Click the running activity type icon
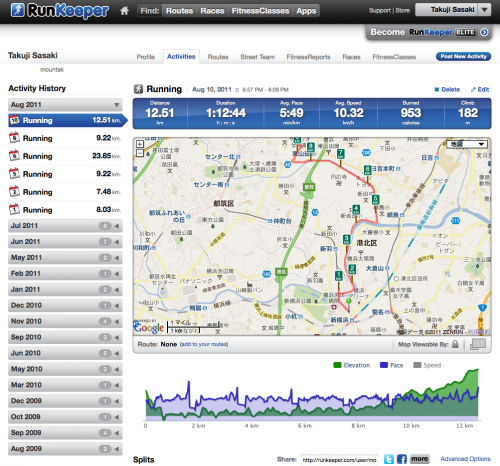 click(138, 89)
